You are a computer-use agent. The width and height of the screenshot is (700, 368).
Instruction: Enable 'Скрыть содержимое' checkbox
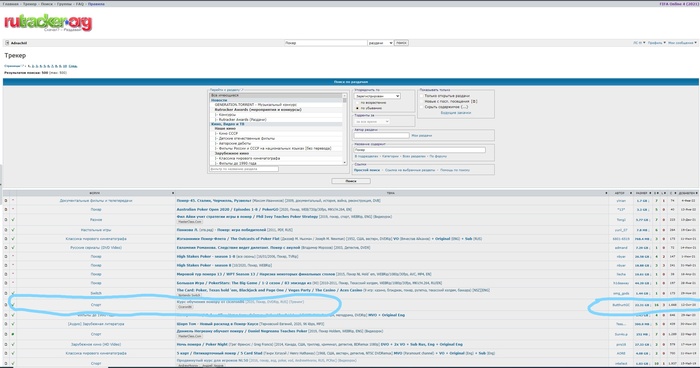coord(421,107)
